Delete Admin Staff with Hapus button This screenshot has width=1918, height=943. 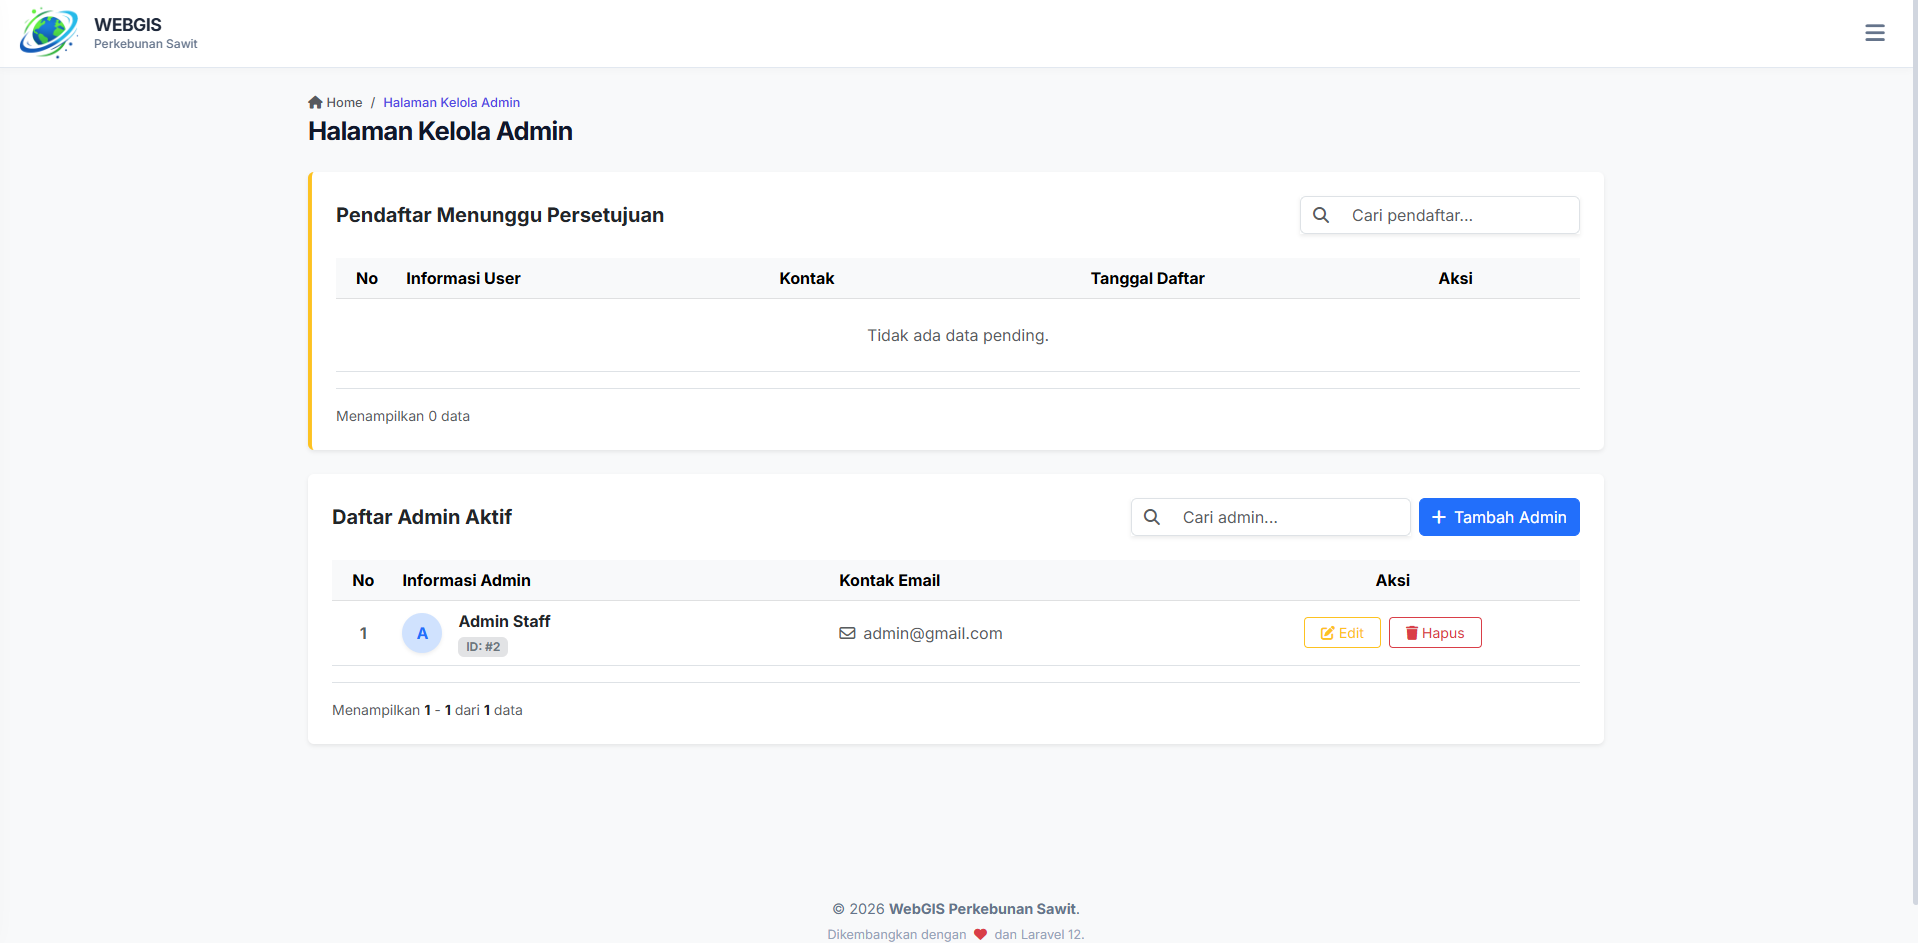[1434, 633]
